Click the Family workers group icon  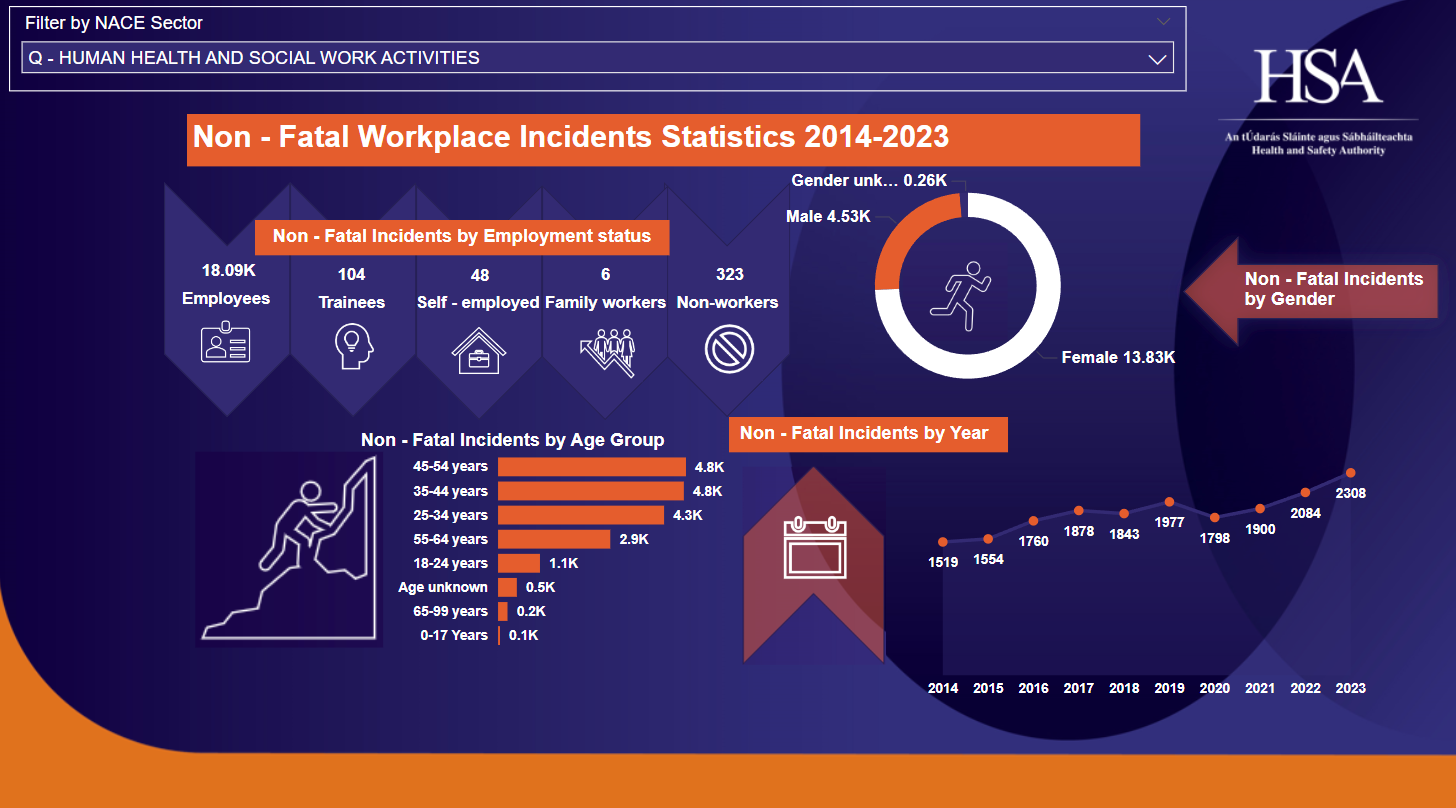(605, 351)
